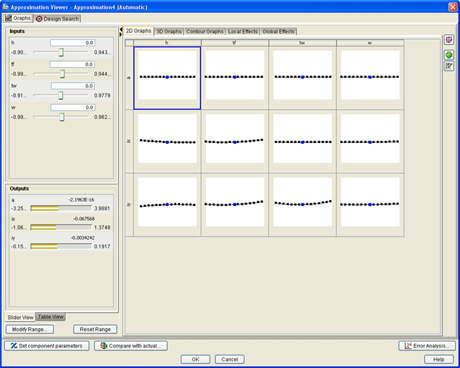Select the ix versus h graph cell
The image size is (460, 368).
[167, 141]
